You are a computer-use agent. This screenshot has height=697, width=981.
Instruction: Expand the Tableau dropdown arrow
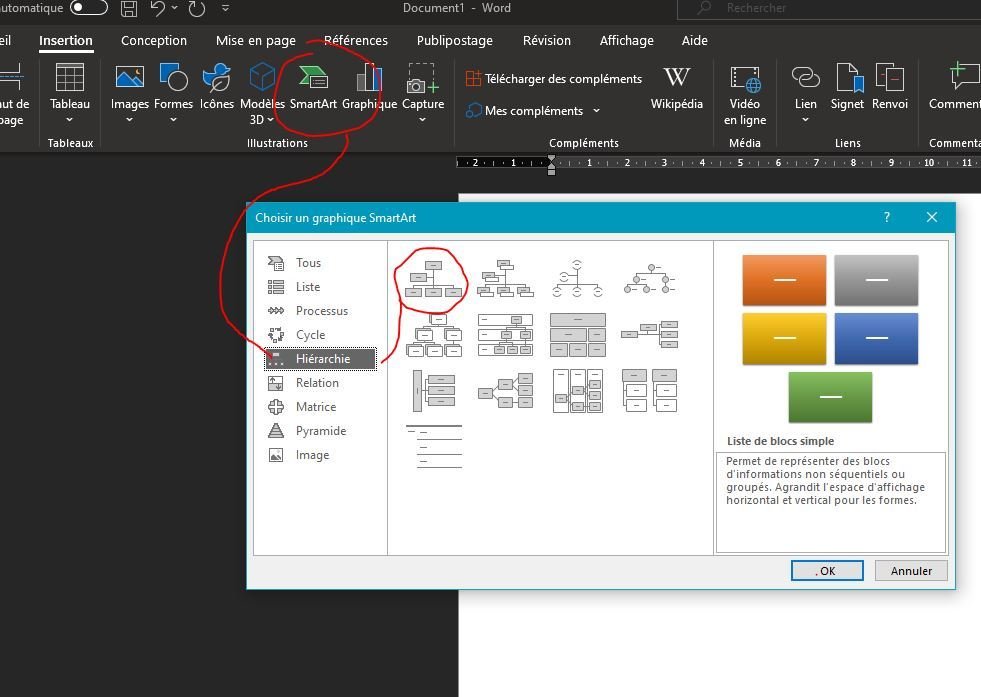(x=69, y=120)
